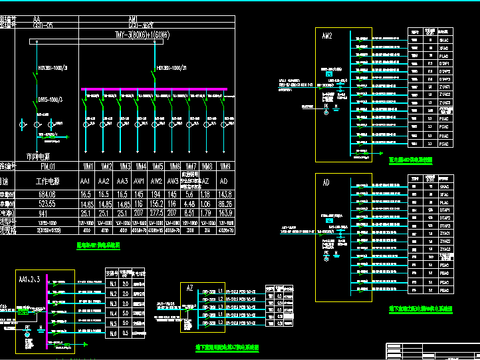Click green title below AA2 panel diagram

(x=411, y=160)
